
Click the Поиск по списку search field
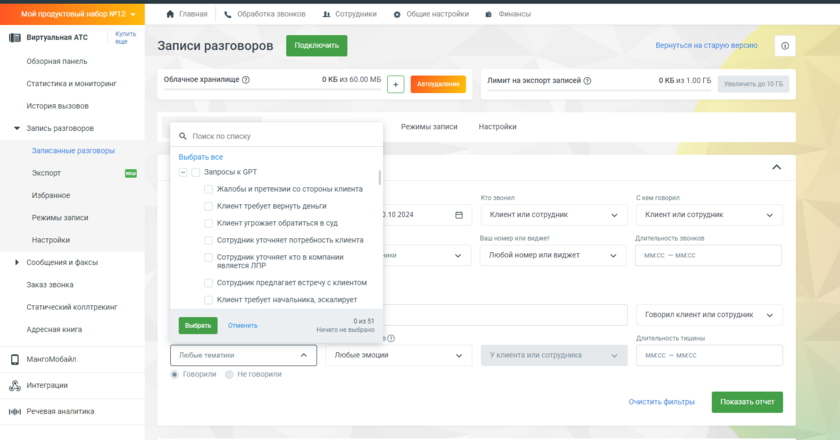280,136
